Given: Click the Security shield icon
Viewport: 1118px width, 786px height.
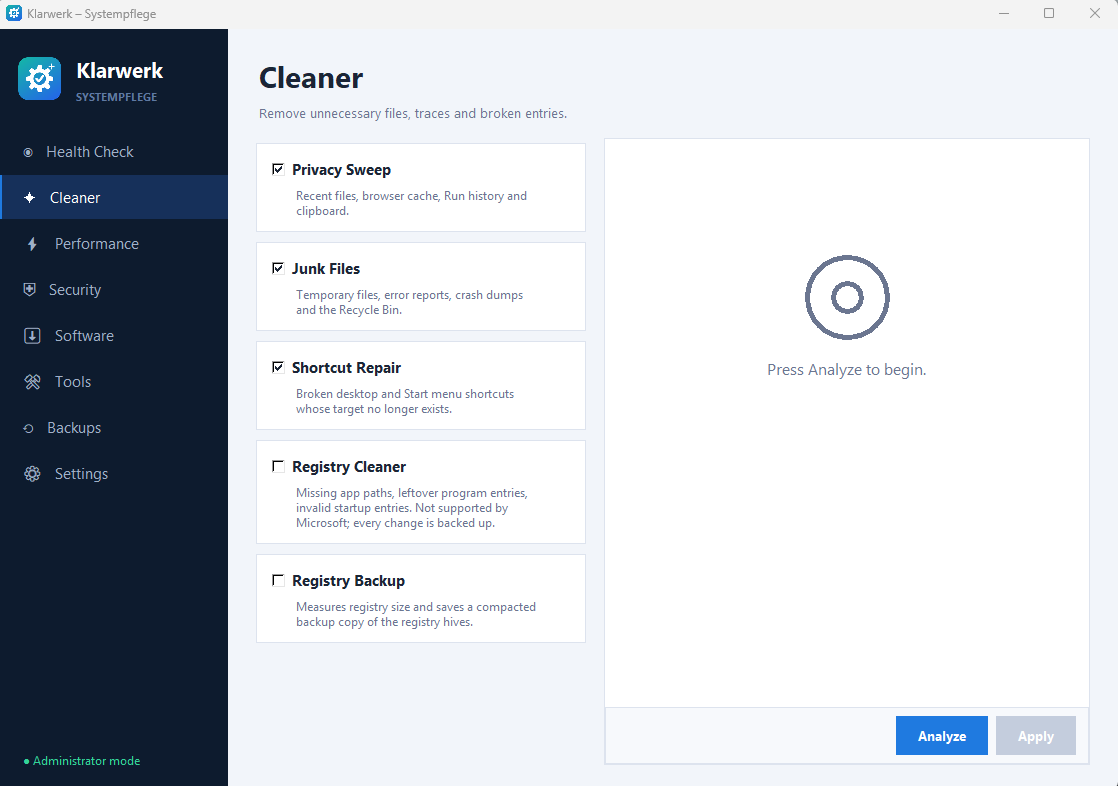Looking at the screenshot, I should [x=29, y=290].
